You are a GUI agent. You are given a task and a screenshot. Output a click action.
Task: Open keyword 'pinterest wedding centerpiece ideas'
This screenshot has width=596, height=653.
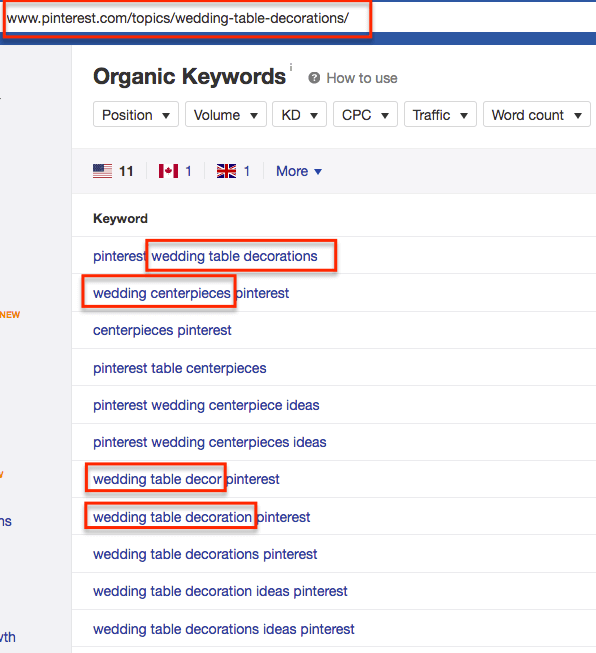coord(206,405)
